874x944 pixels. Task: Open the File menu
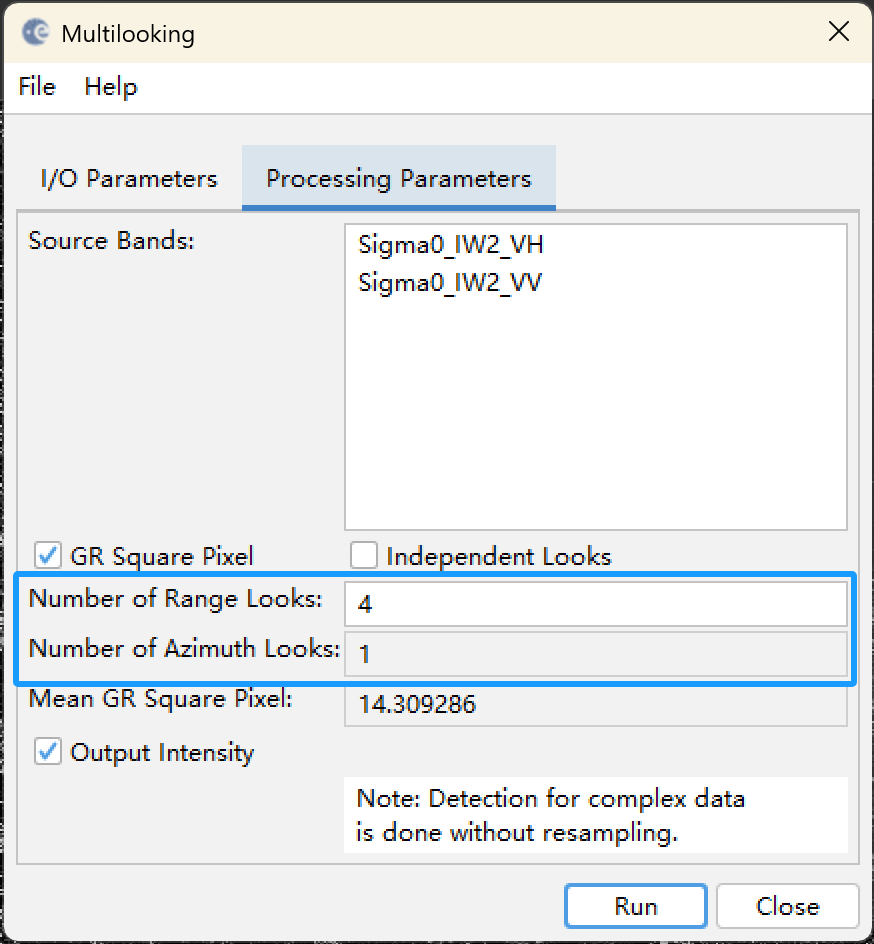pos(37,87)
